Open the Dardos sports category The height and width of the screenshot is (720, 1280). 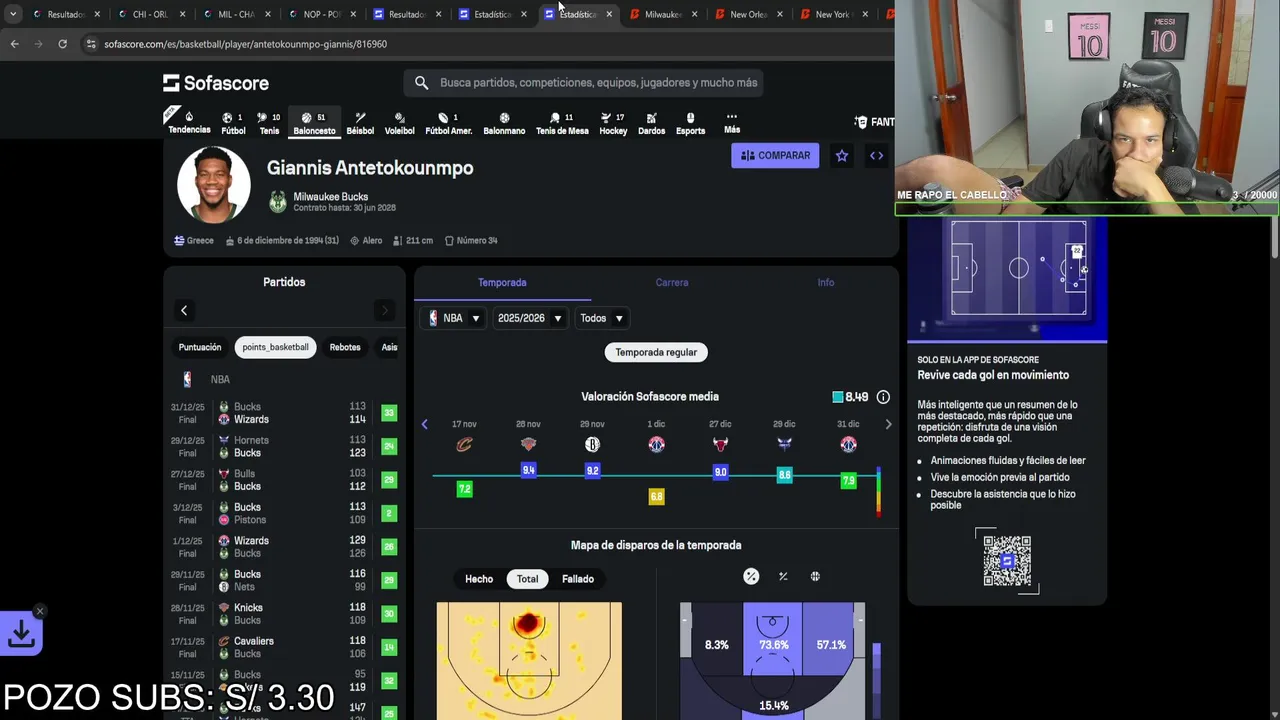coord(651,123)
